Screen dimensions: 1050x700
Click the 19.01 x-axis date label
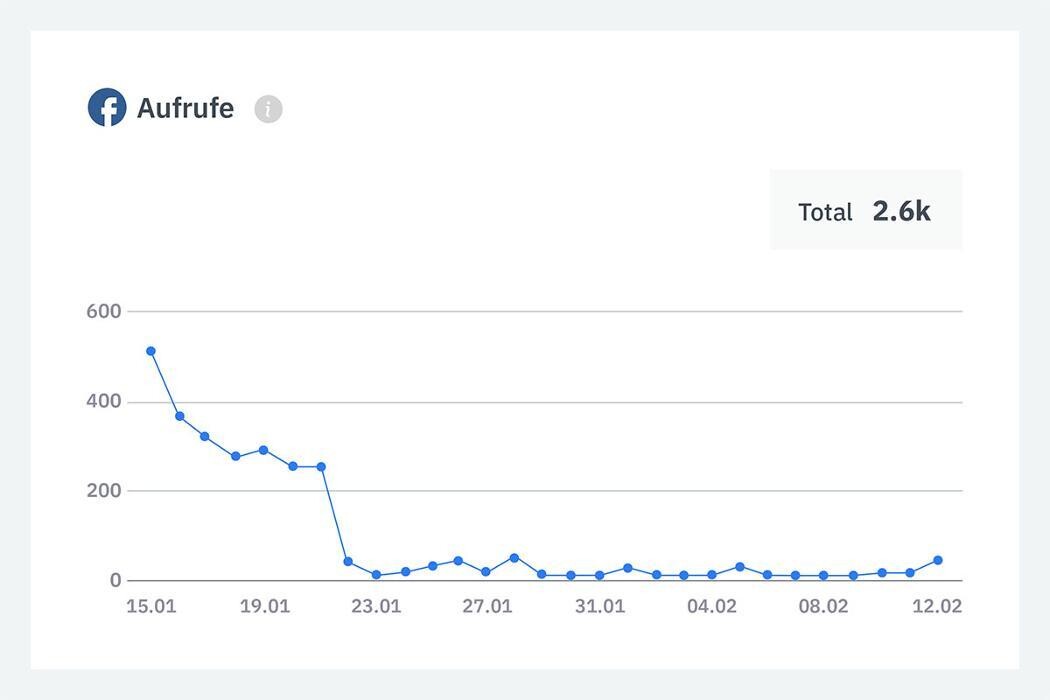[x=264, y=606]
